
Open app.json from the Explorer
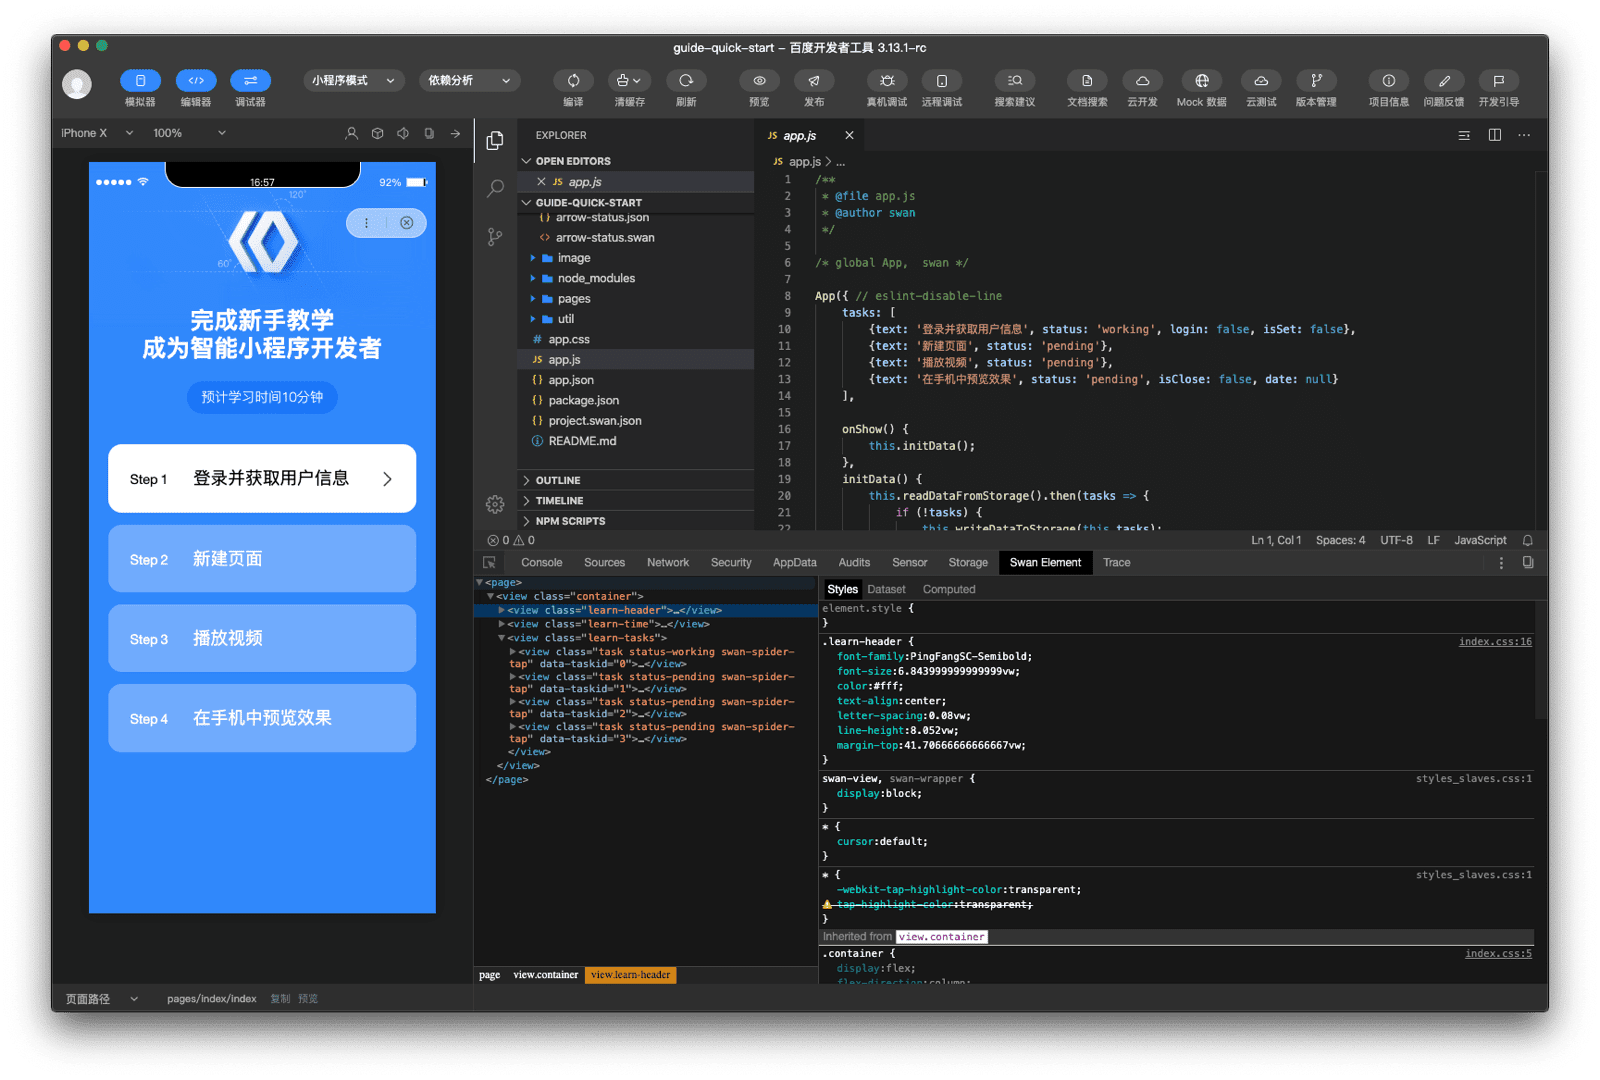click(570, 379)
